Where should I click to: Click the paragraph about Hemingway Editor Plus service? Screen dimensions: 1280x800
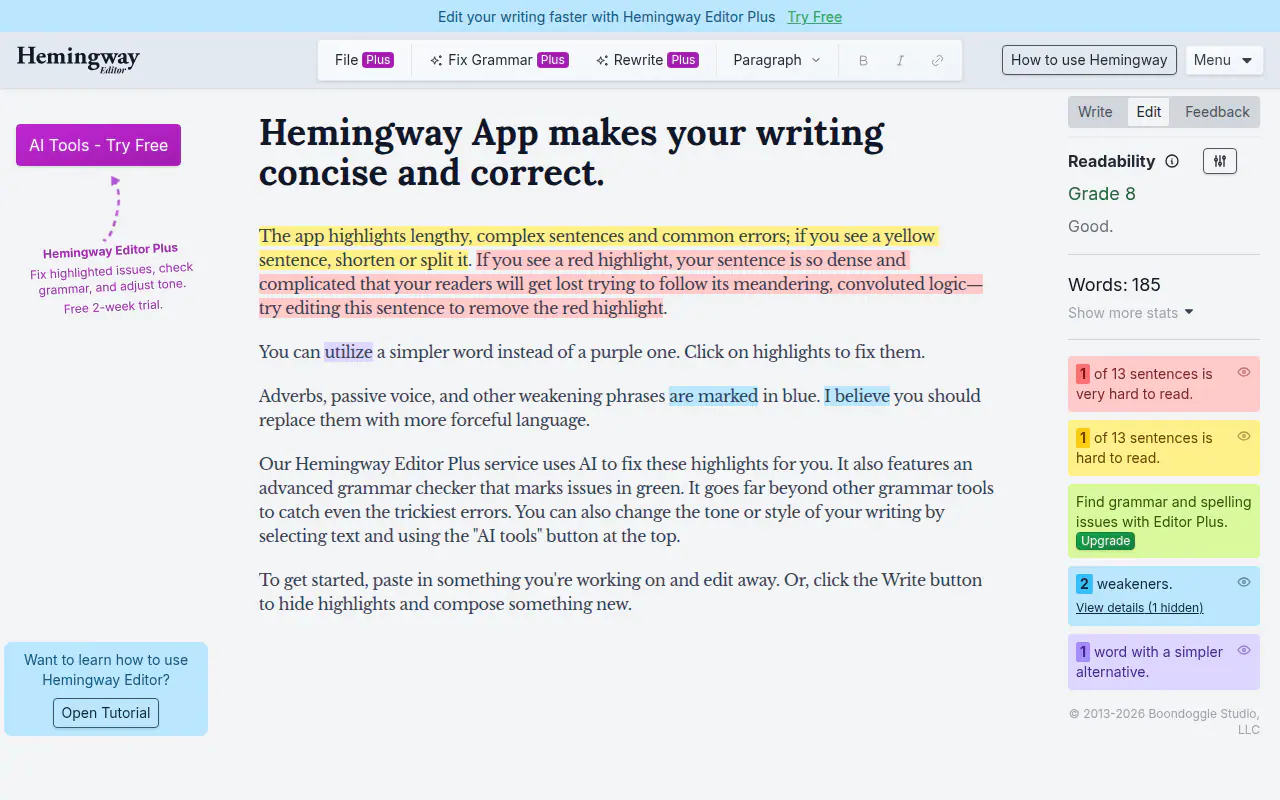626,500
